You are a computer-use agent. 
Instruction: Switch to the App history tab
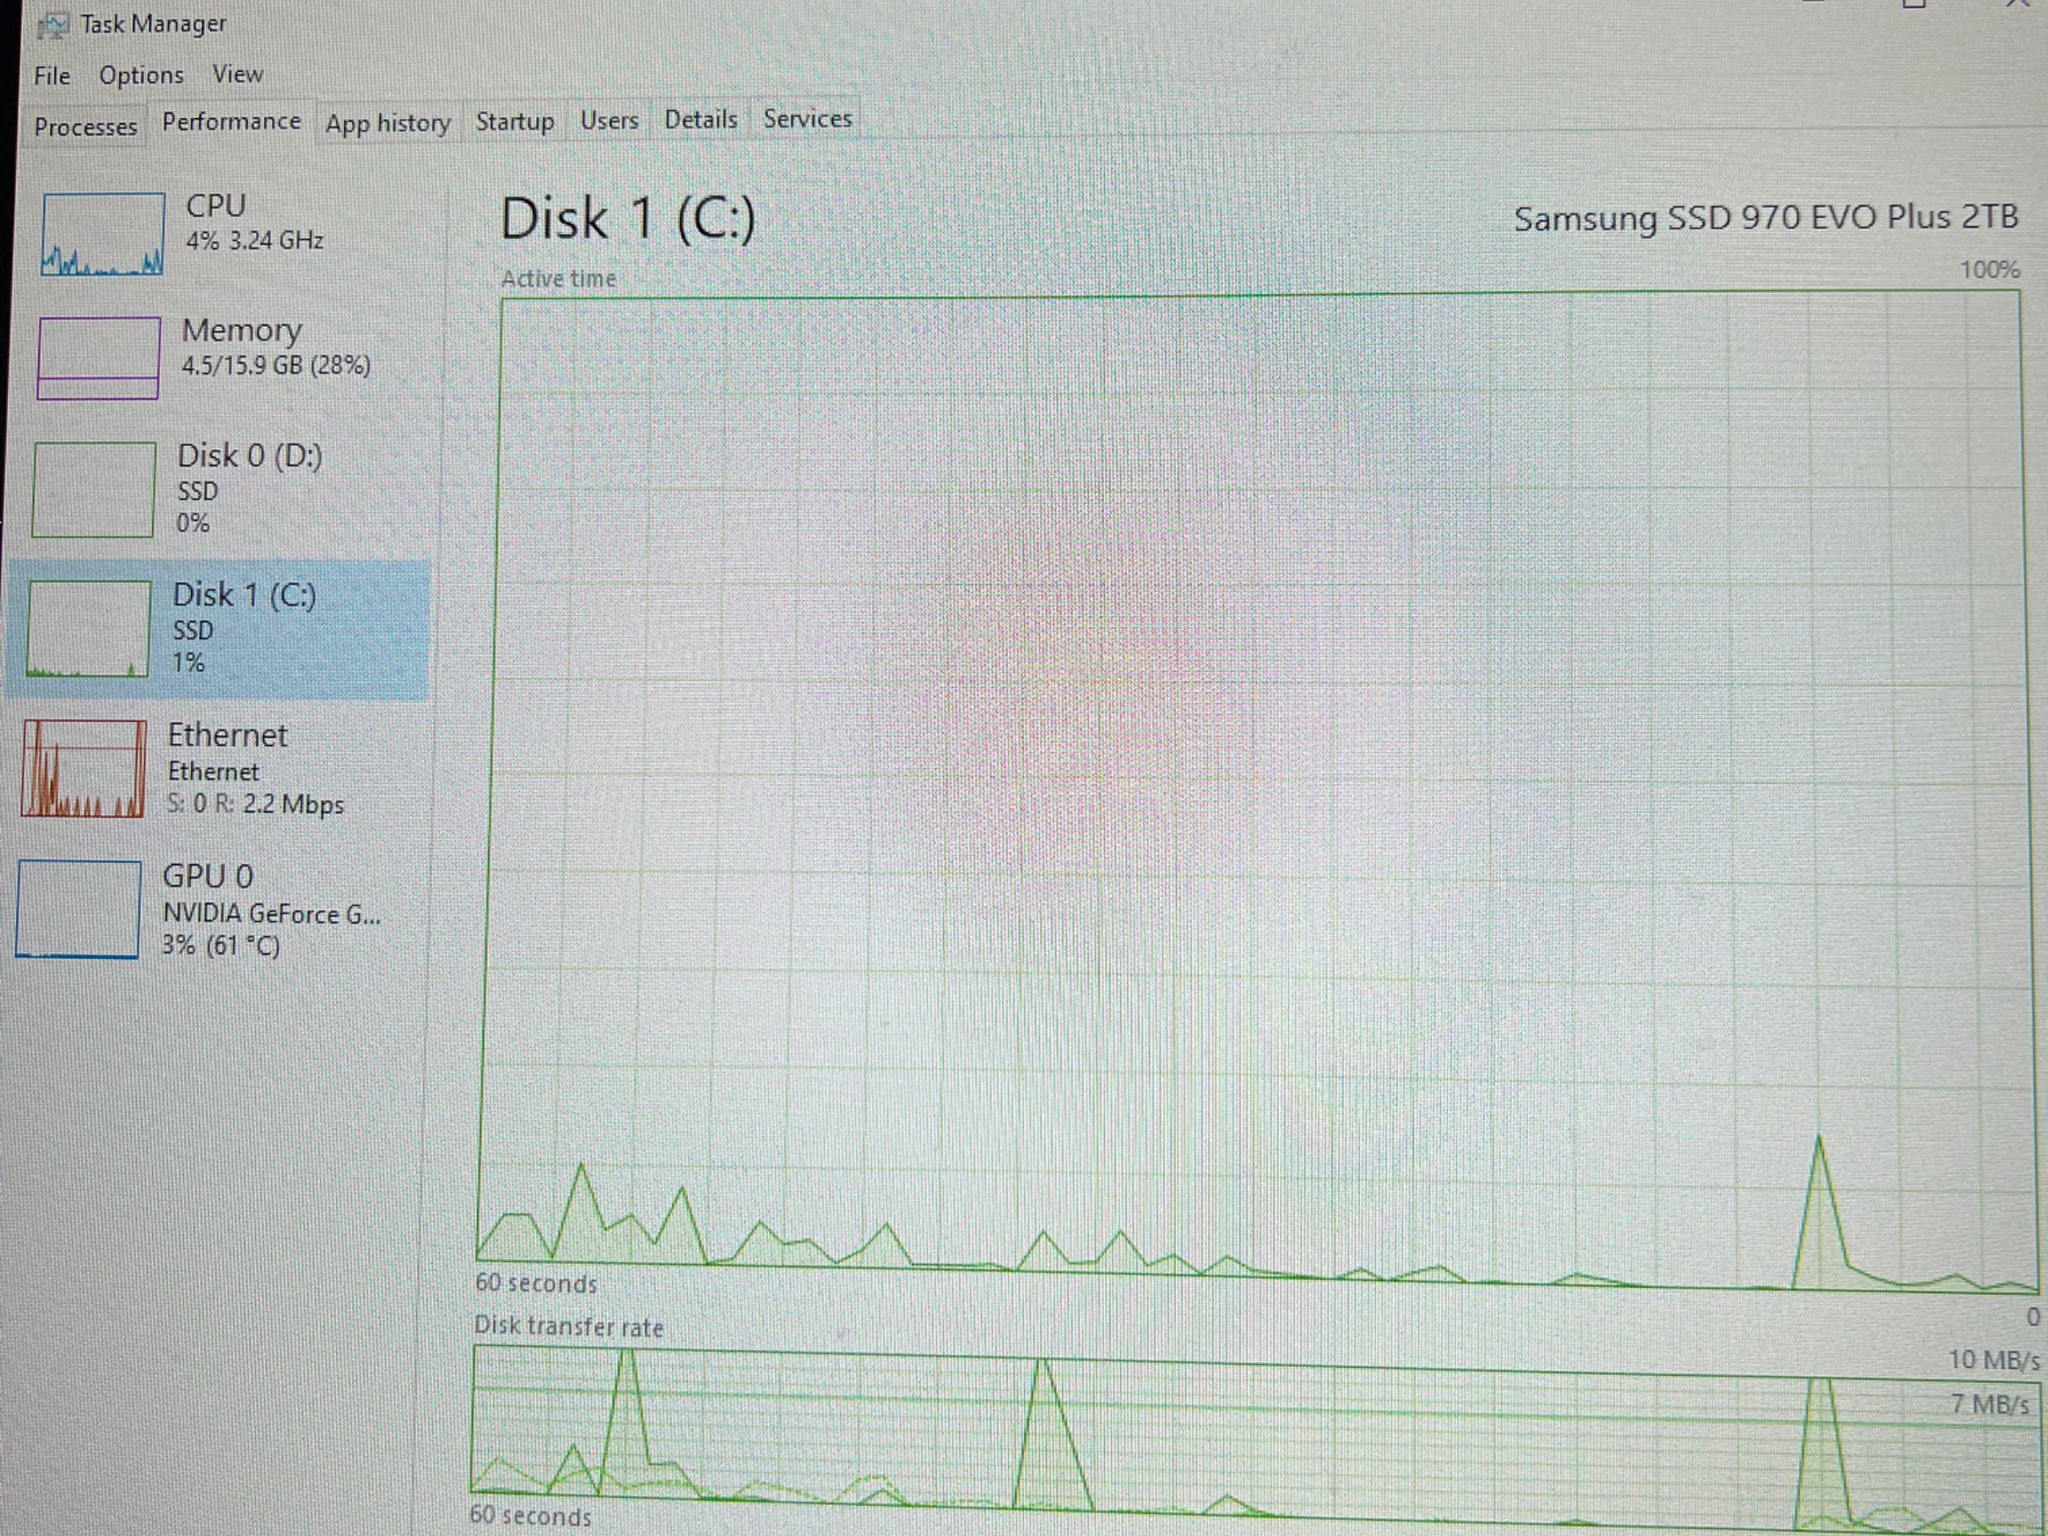pos(388,123)
